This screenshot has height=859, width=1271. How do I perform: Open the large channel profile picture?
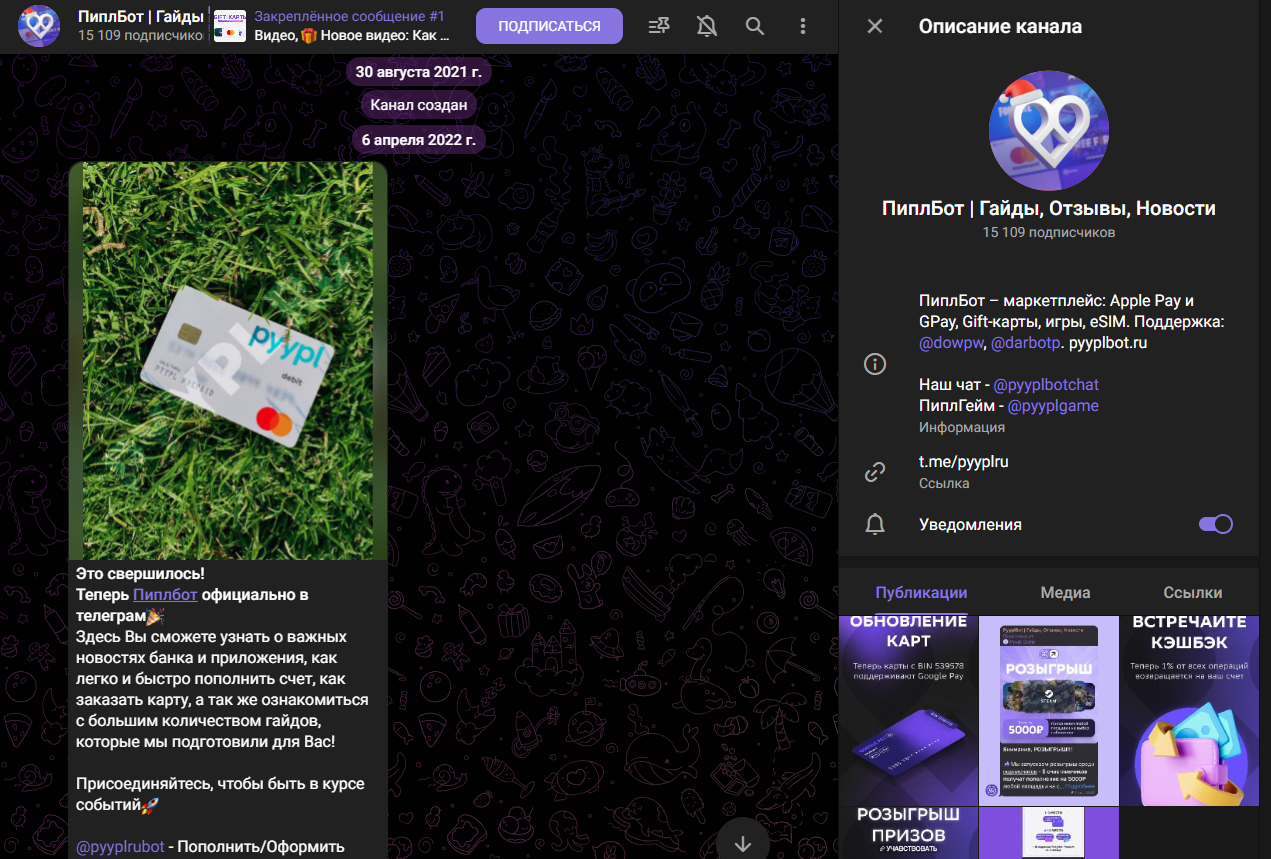coord(1049,130)
